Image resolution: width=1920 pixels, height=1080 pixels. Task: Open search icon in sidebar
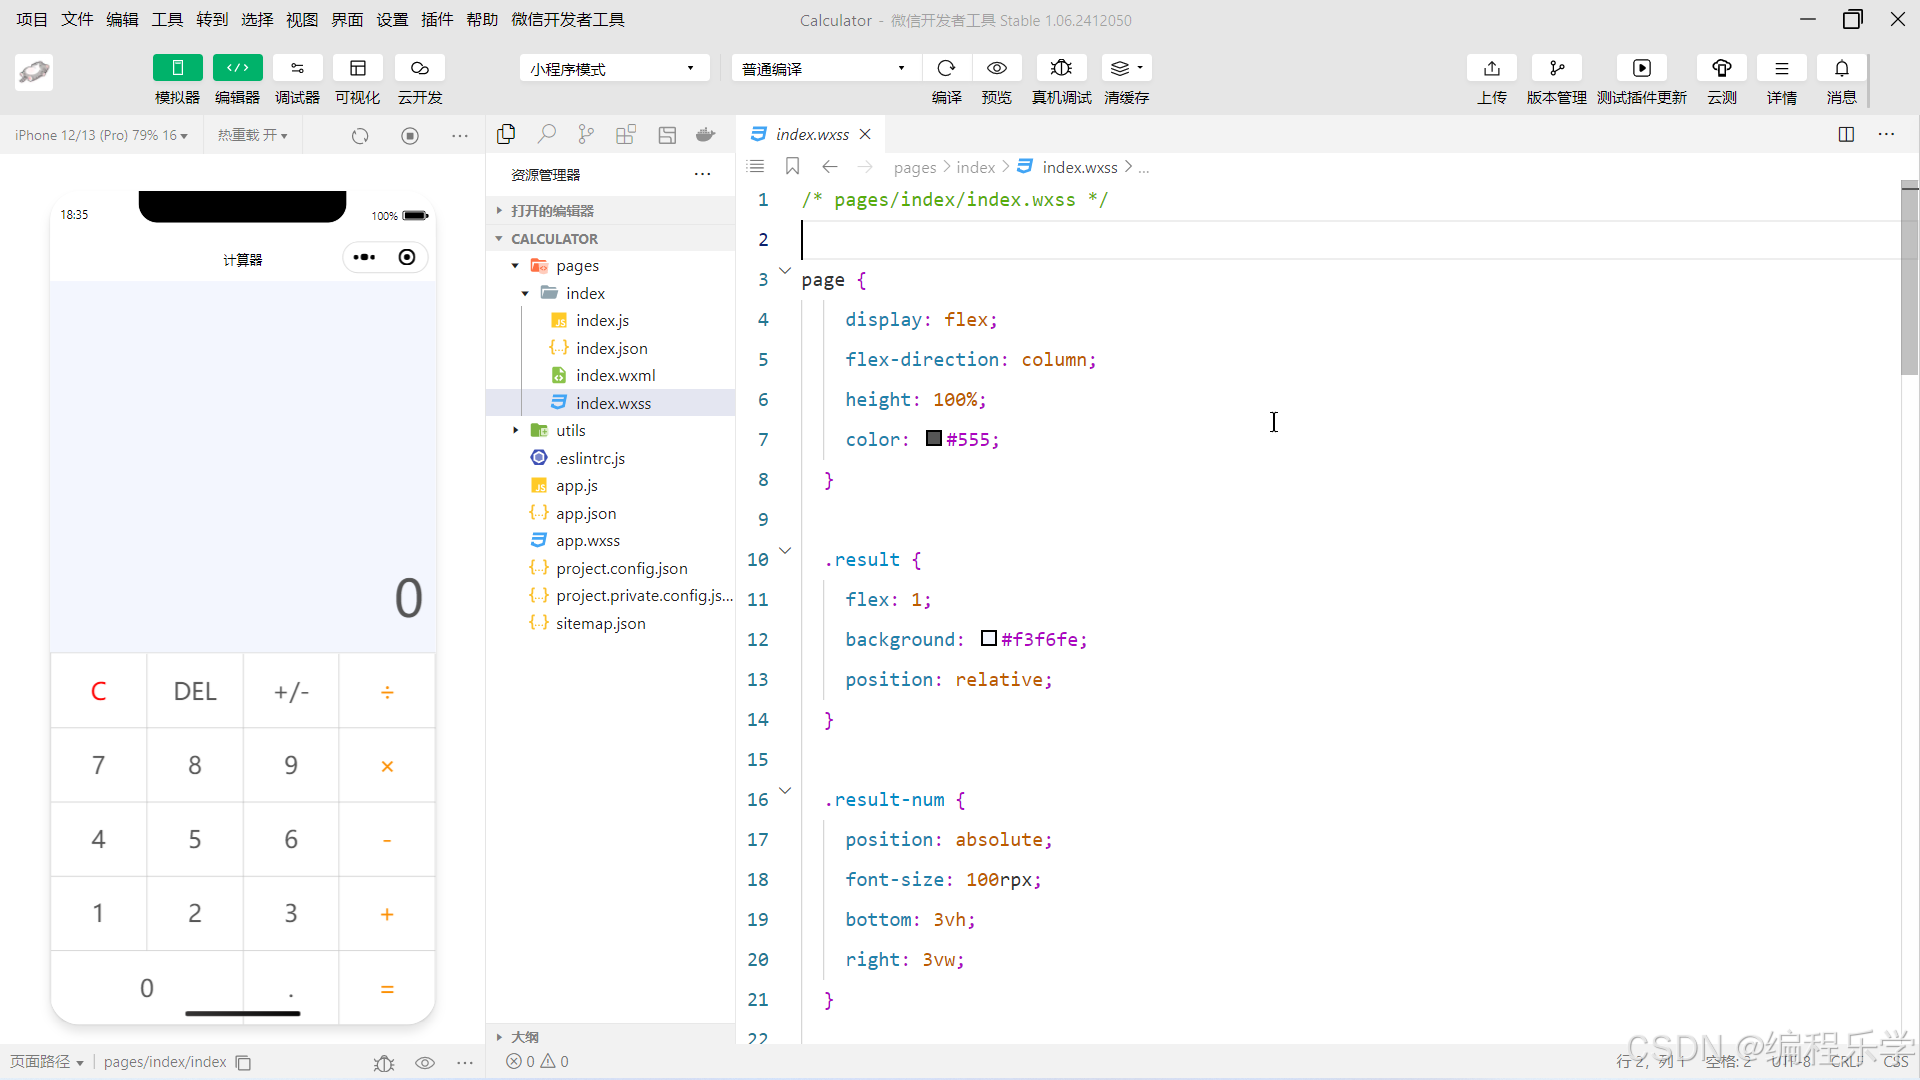tap(546, 134)
